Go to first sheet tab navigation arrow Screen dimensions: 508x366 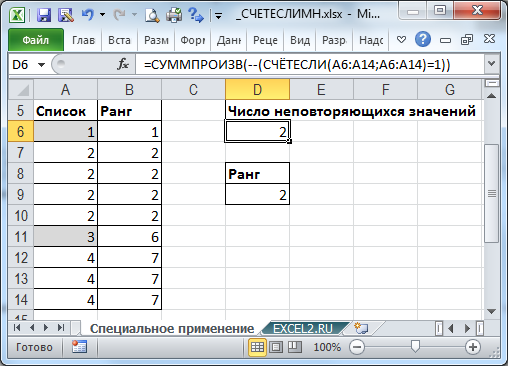point(17,328)
